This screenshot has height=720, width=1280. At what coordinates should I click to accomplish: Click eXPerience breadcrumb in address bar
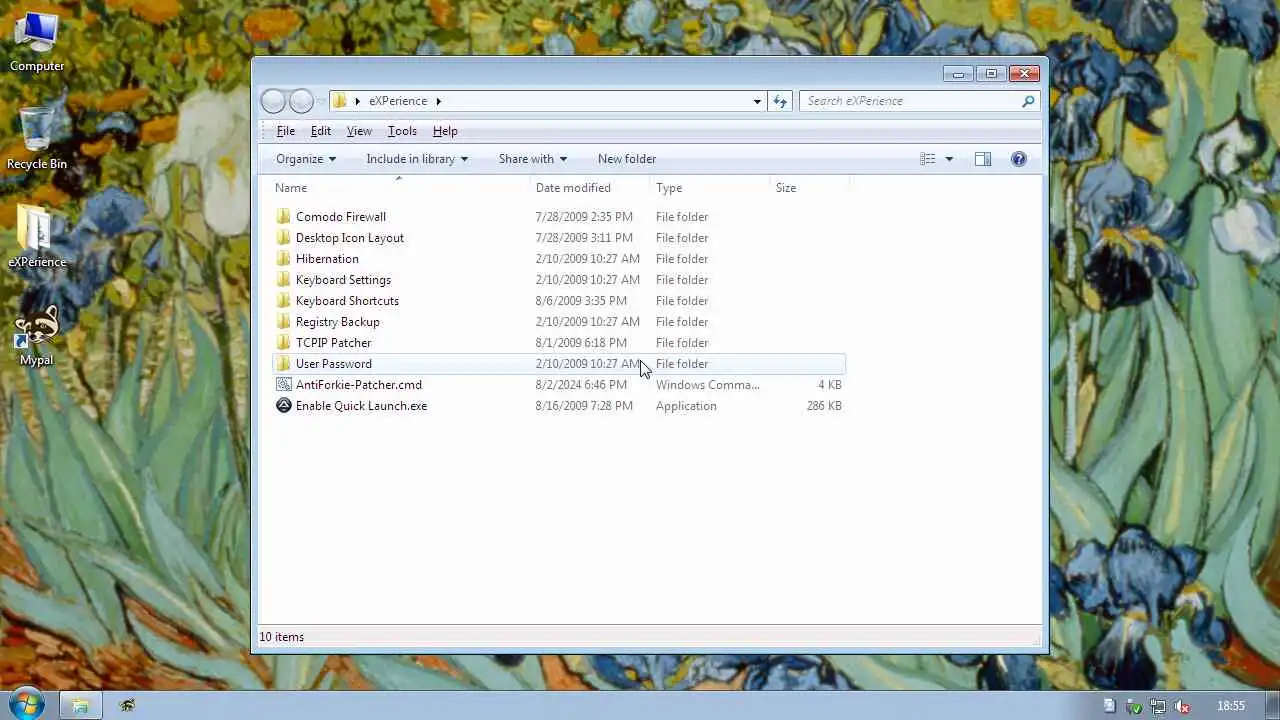click(x=398, y=101)
